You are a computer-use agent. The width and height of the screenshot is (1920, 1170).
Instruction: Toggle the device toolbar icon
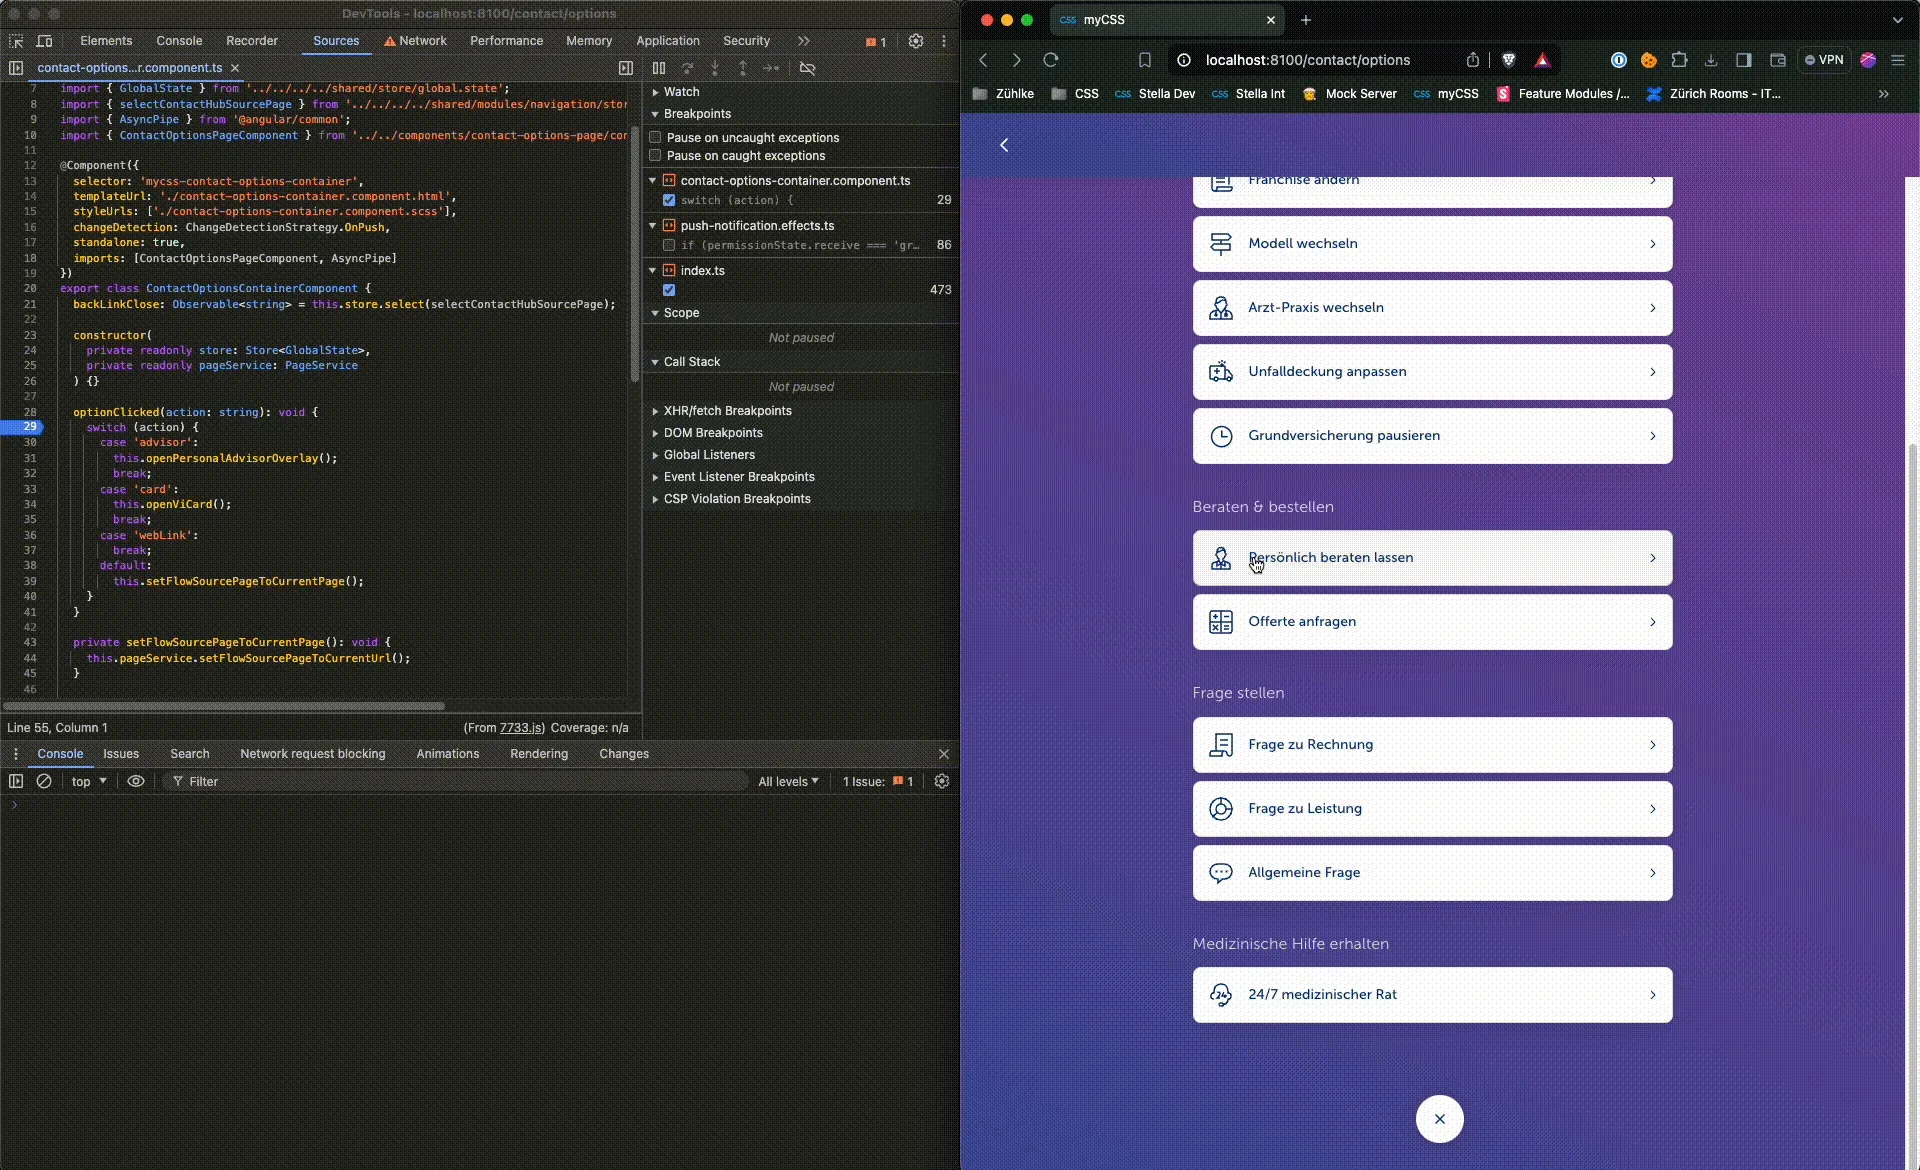(x=44, y=41)
